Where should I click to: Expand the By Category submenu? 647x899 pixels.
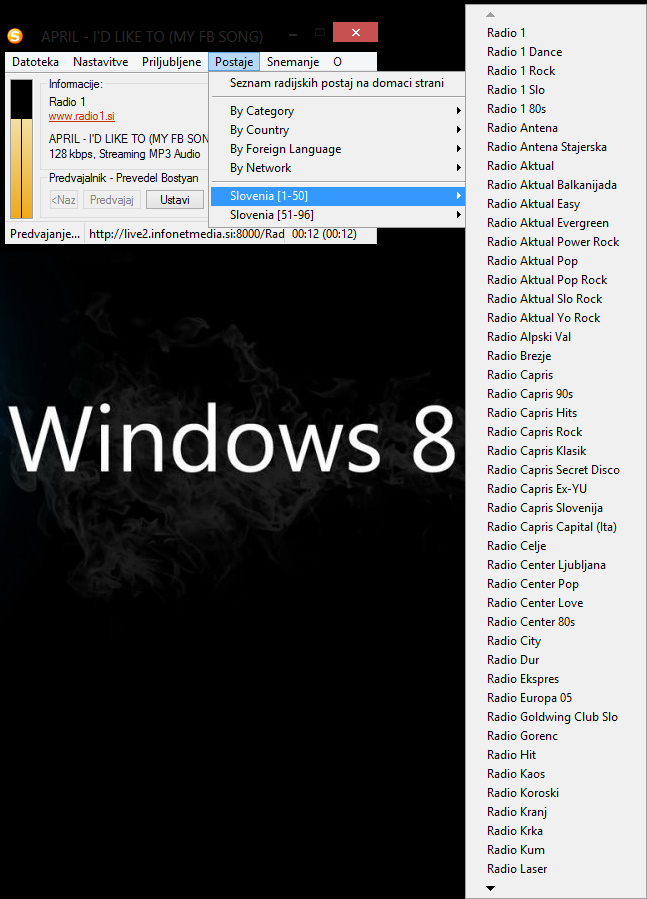(x=337, y=111)
